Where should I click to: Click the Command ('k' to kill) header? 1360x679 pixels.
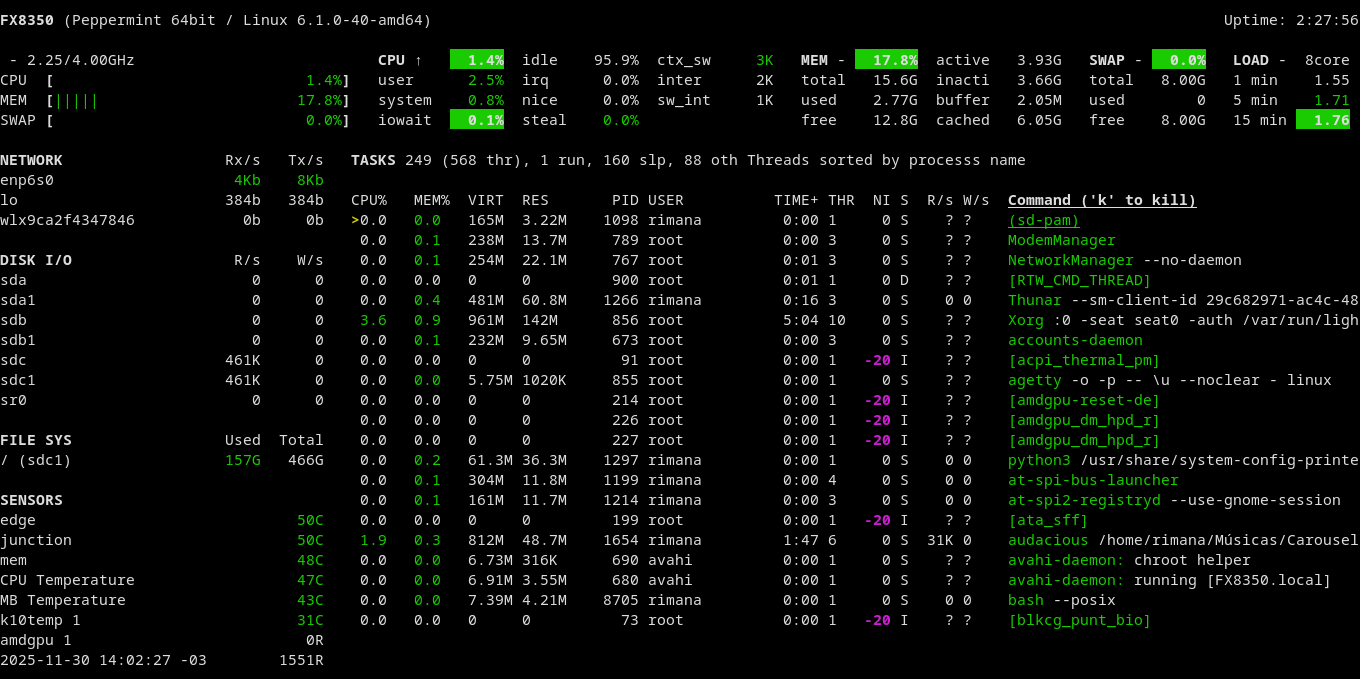click(1101, 200)
